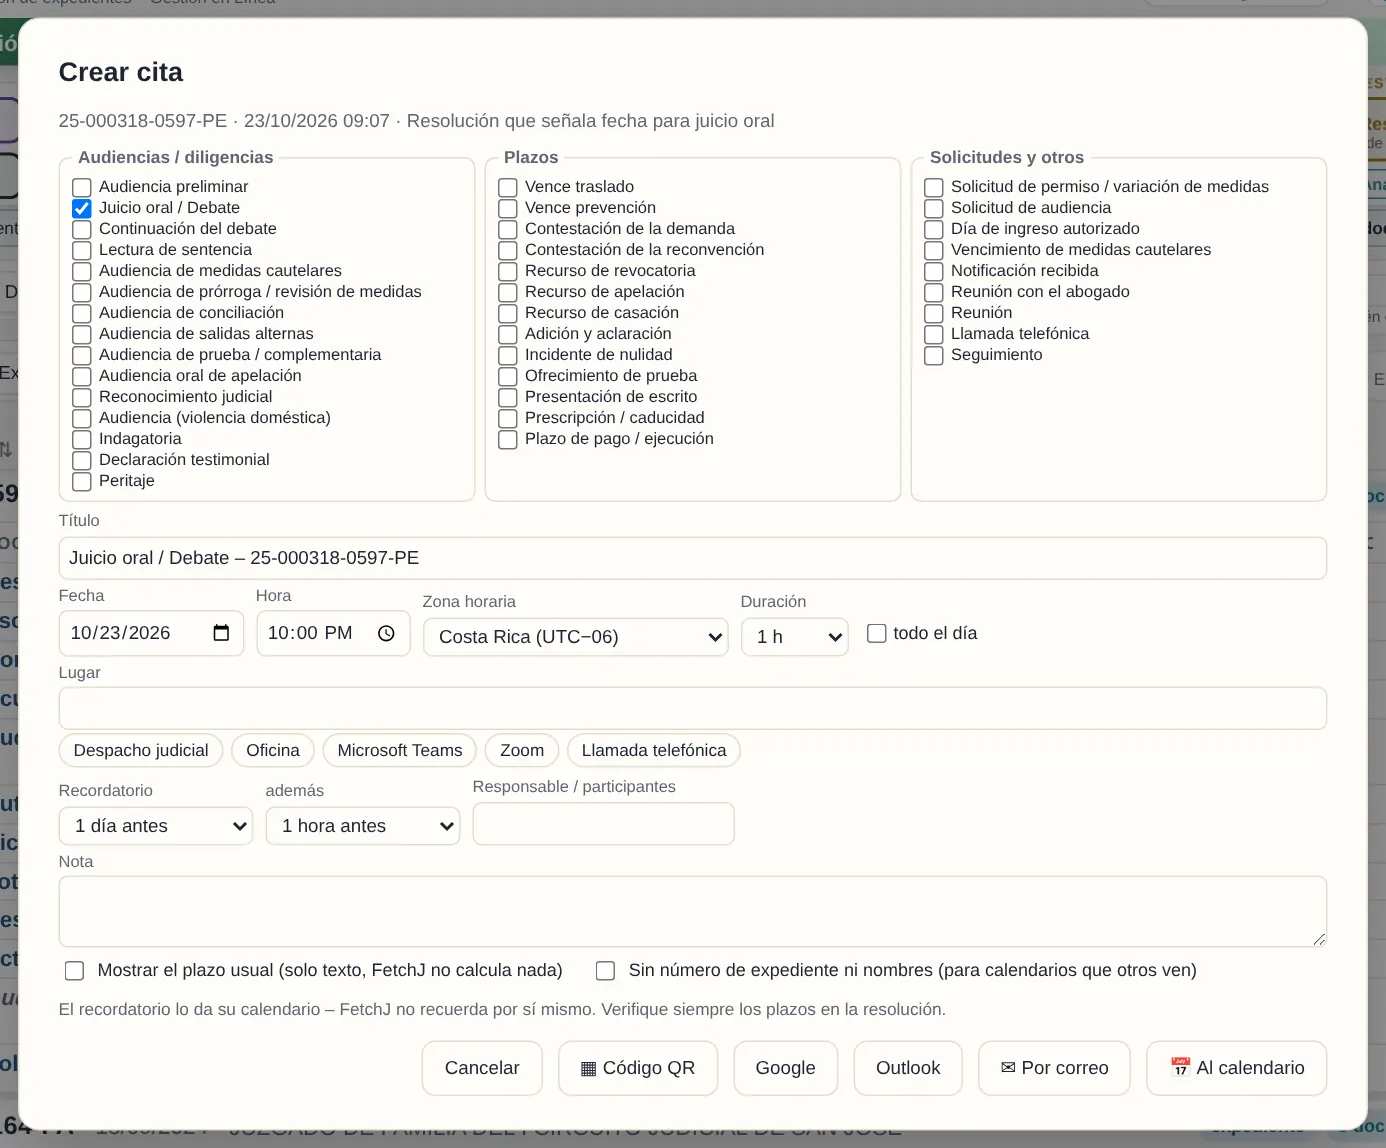Image resolution: width=1386 pixels, height=1148 pixels.
Task: Expand the Recordatorio 1 día antes dropdown
Action: [156, 826]
